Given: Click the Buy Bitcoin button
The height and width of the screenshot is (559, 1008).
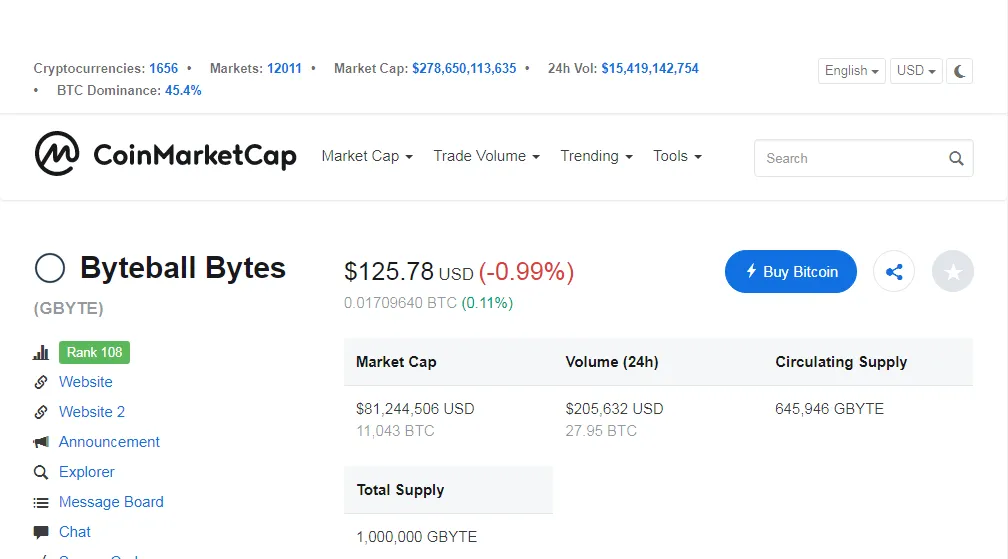Looking at the screenshot, I should (791, 271).
